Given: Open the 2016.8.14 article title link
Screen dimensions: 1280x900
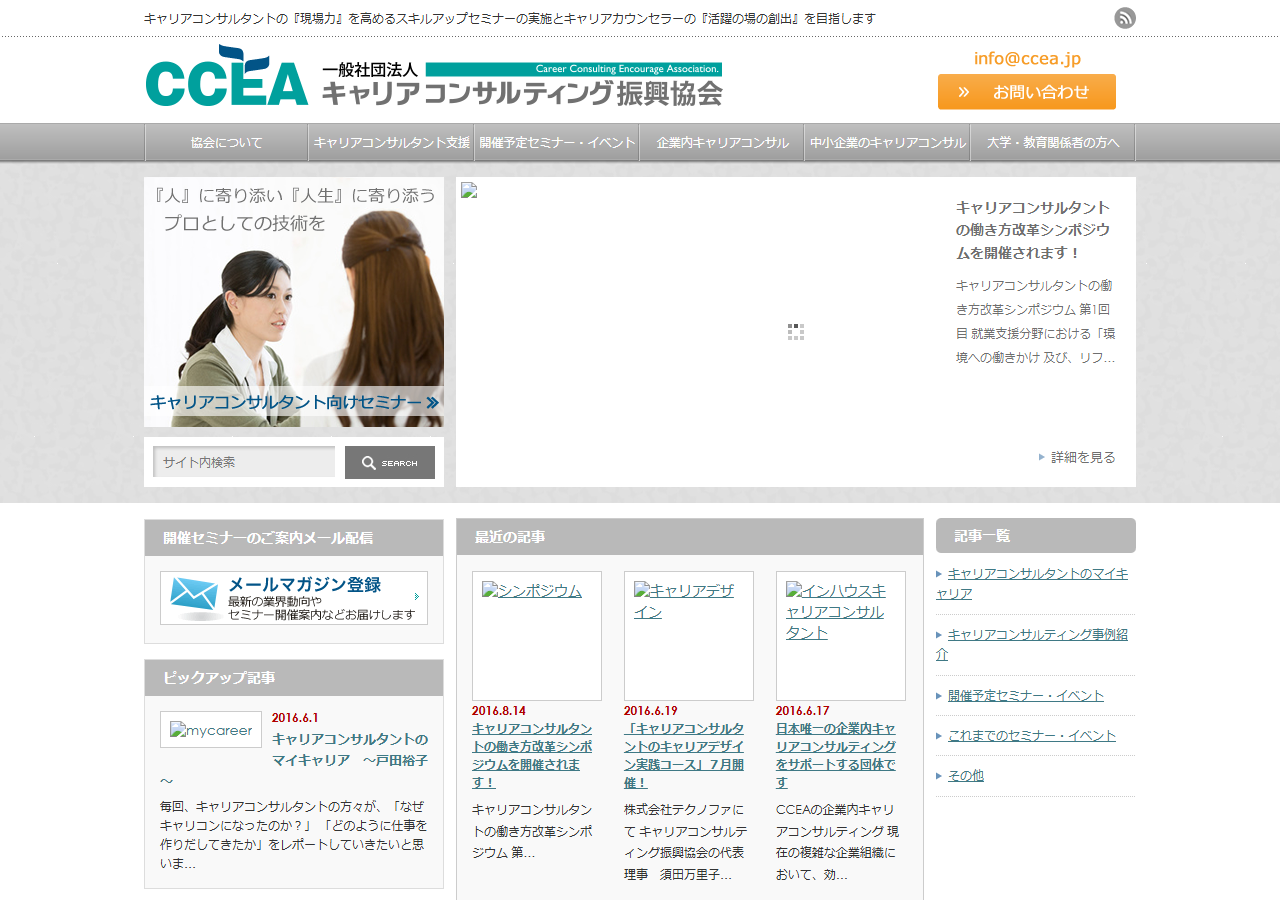Looking at the screenshot, I should click(x=533, y=755).
